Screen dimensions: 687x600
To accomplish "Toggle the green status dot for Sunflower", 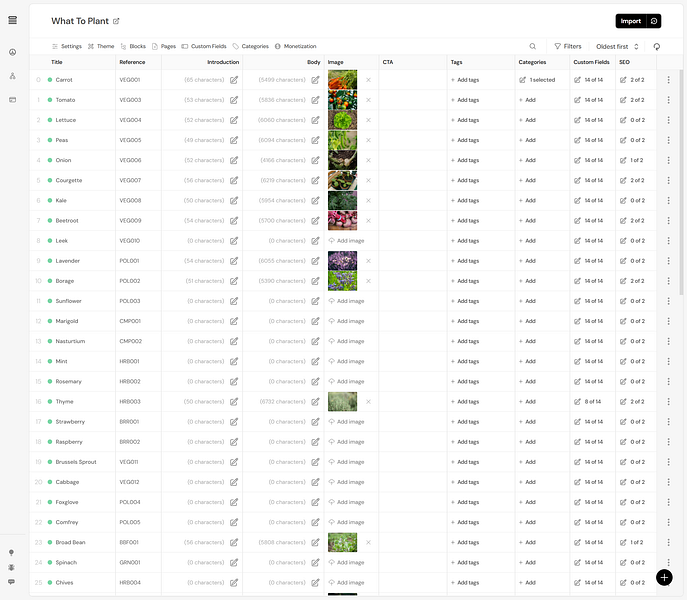I will pos(50,301).
